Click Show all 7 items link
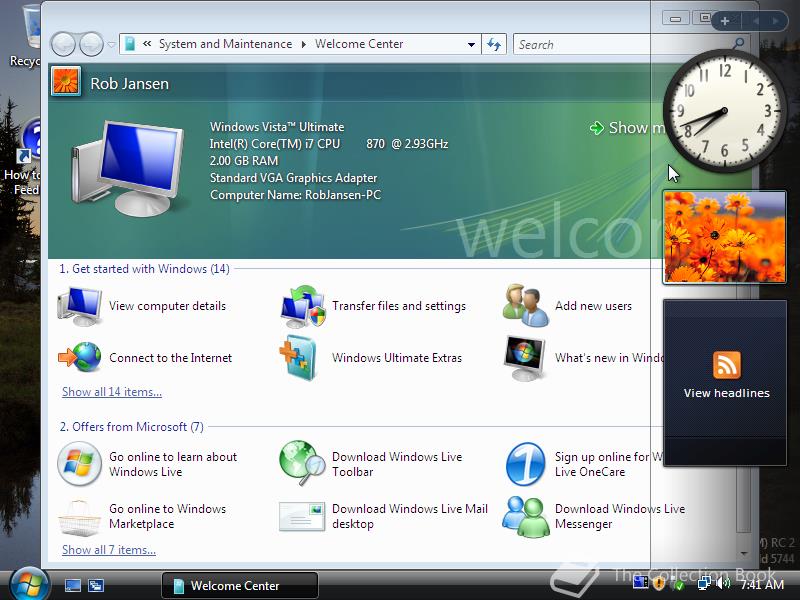This screenshot has width=800, height=600. point(109,550)
